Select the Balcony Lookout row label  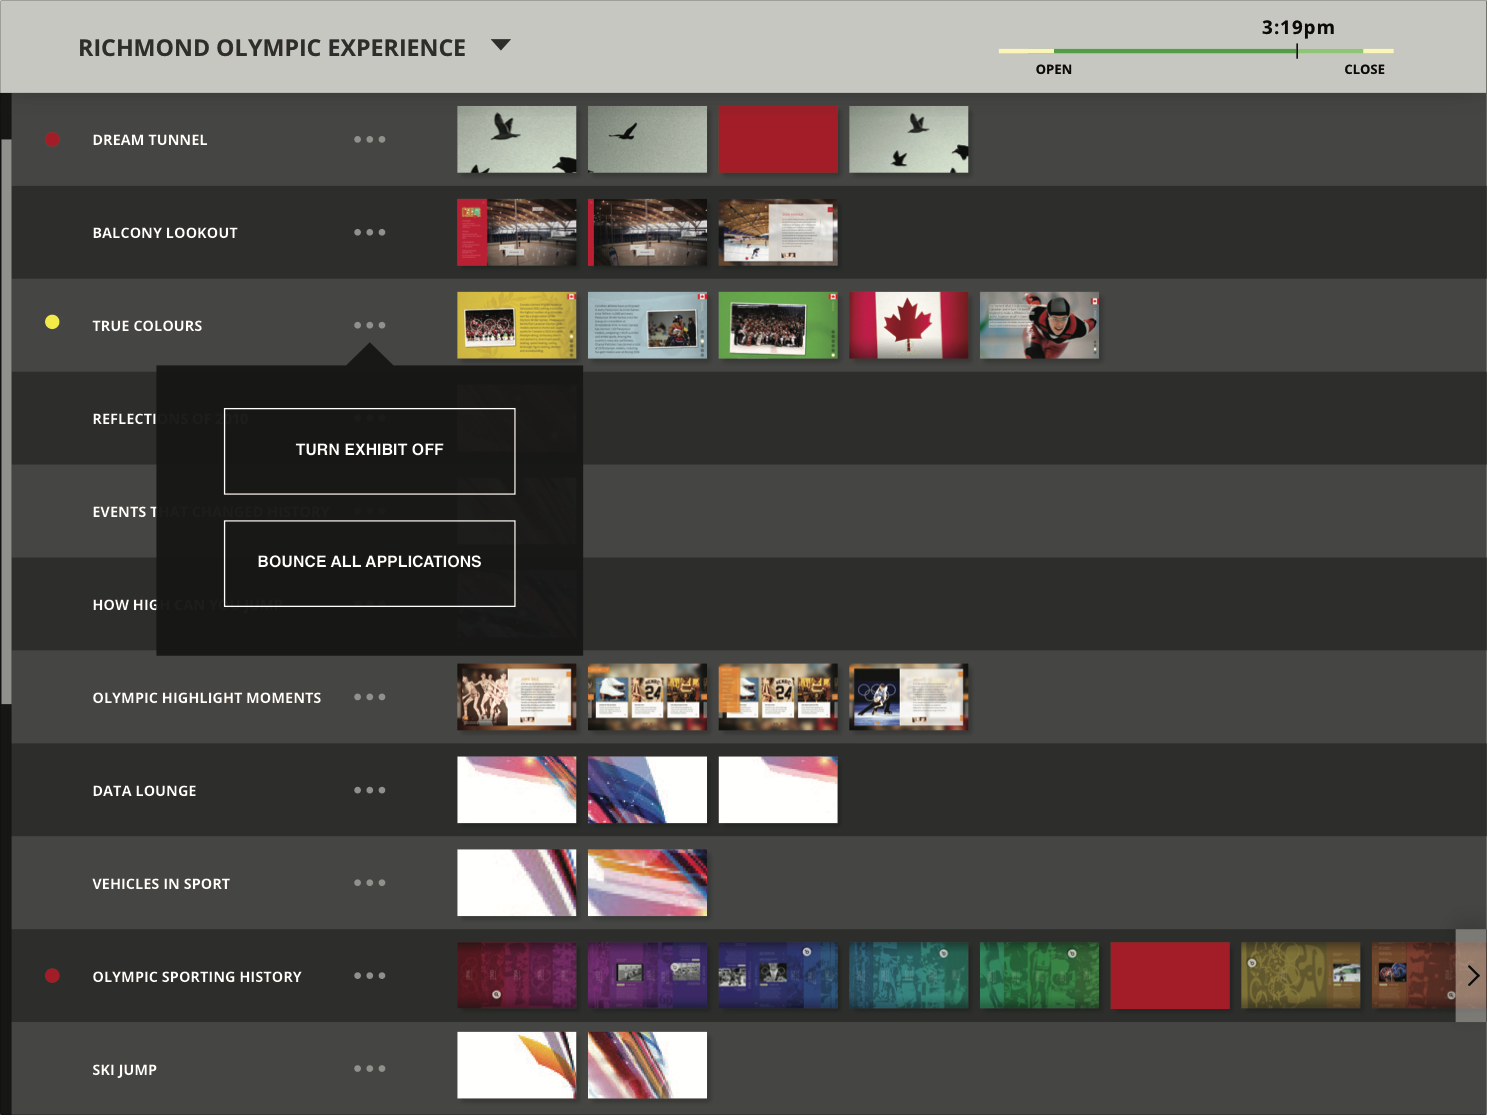click(165, 233)
